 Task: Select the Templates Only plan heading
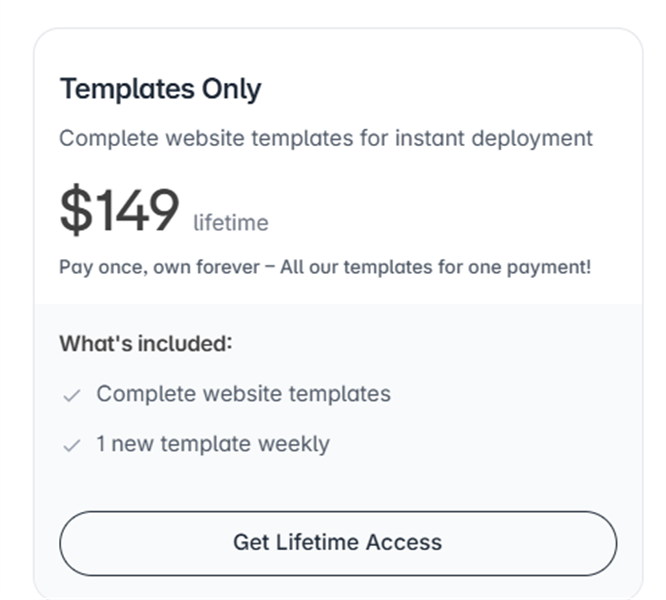160,89
